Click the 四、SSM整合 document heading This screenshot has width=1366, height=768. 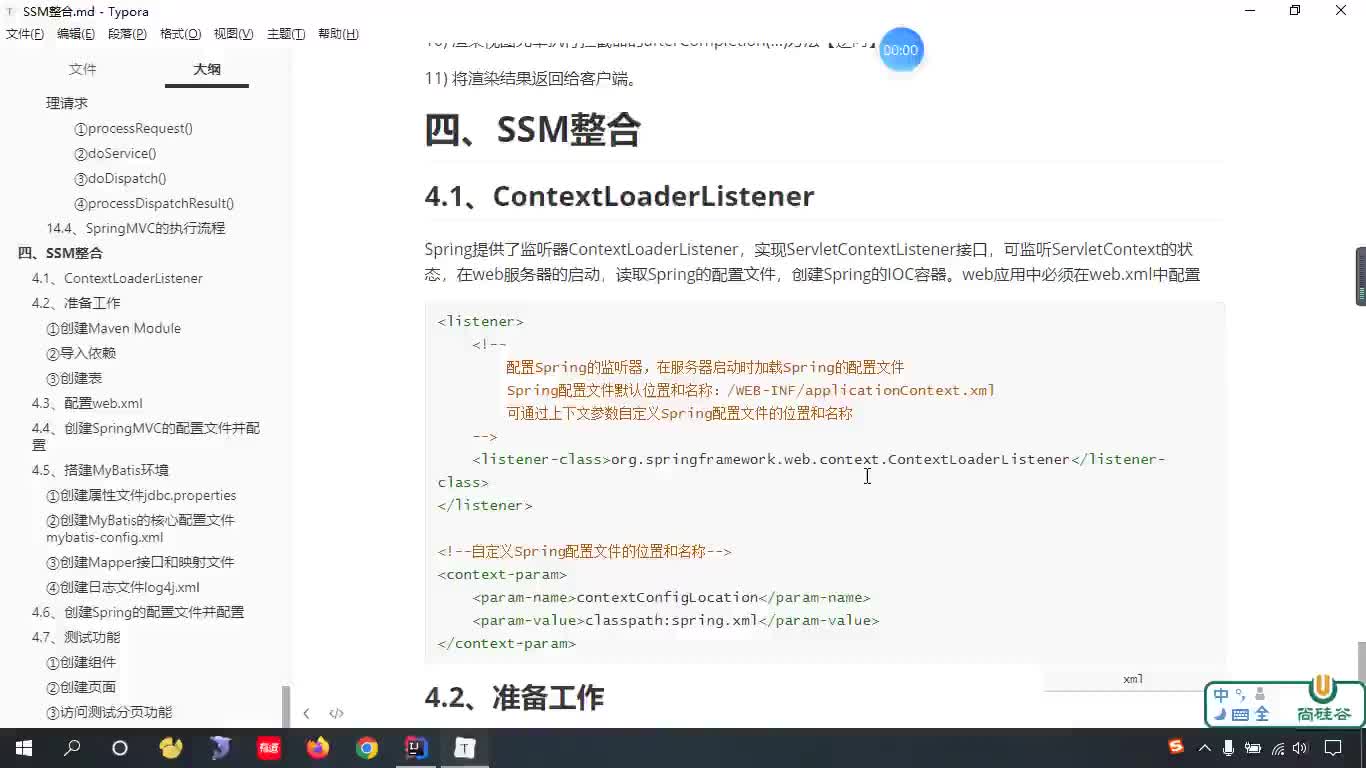[x=532, y=130]
